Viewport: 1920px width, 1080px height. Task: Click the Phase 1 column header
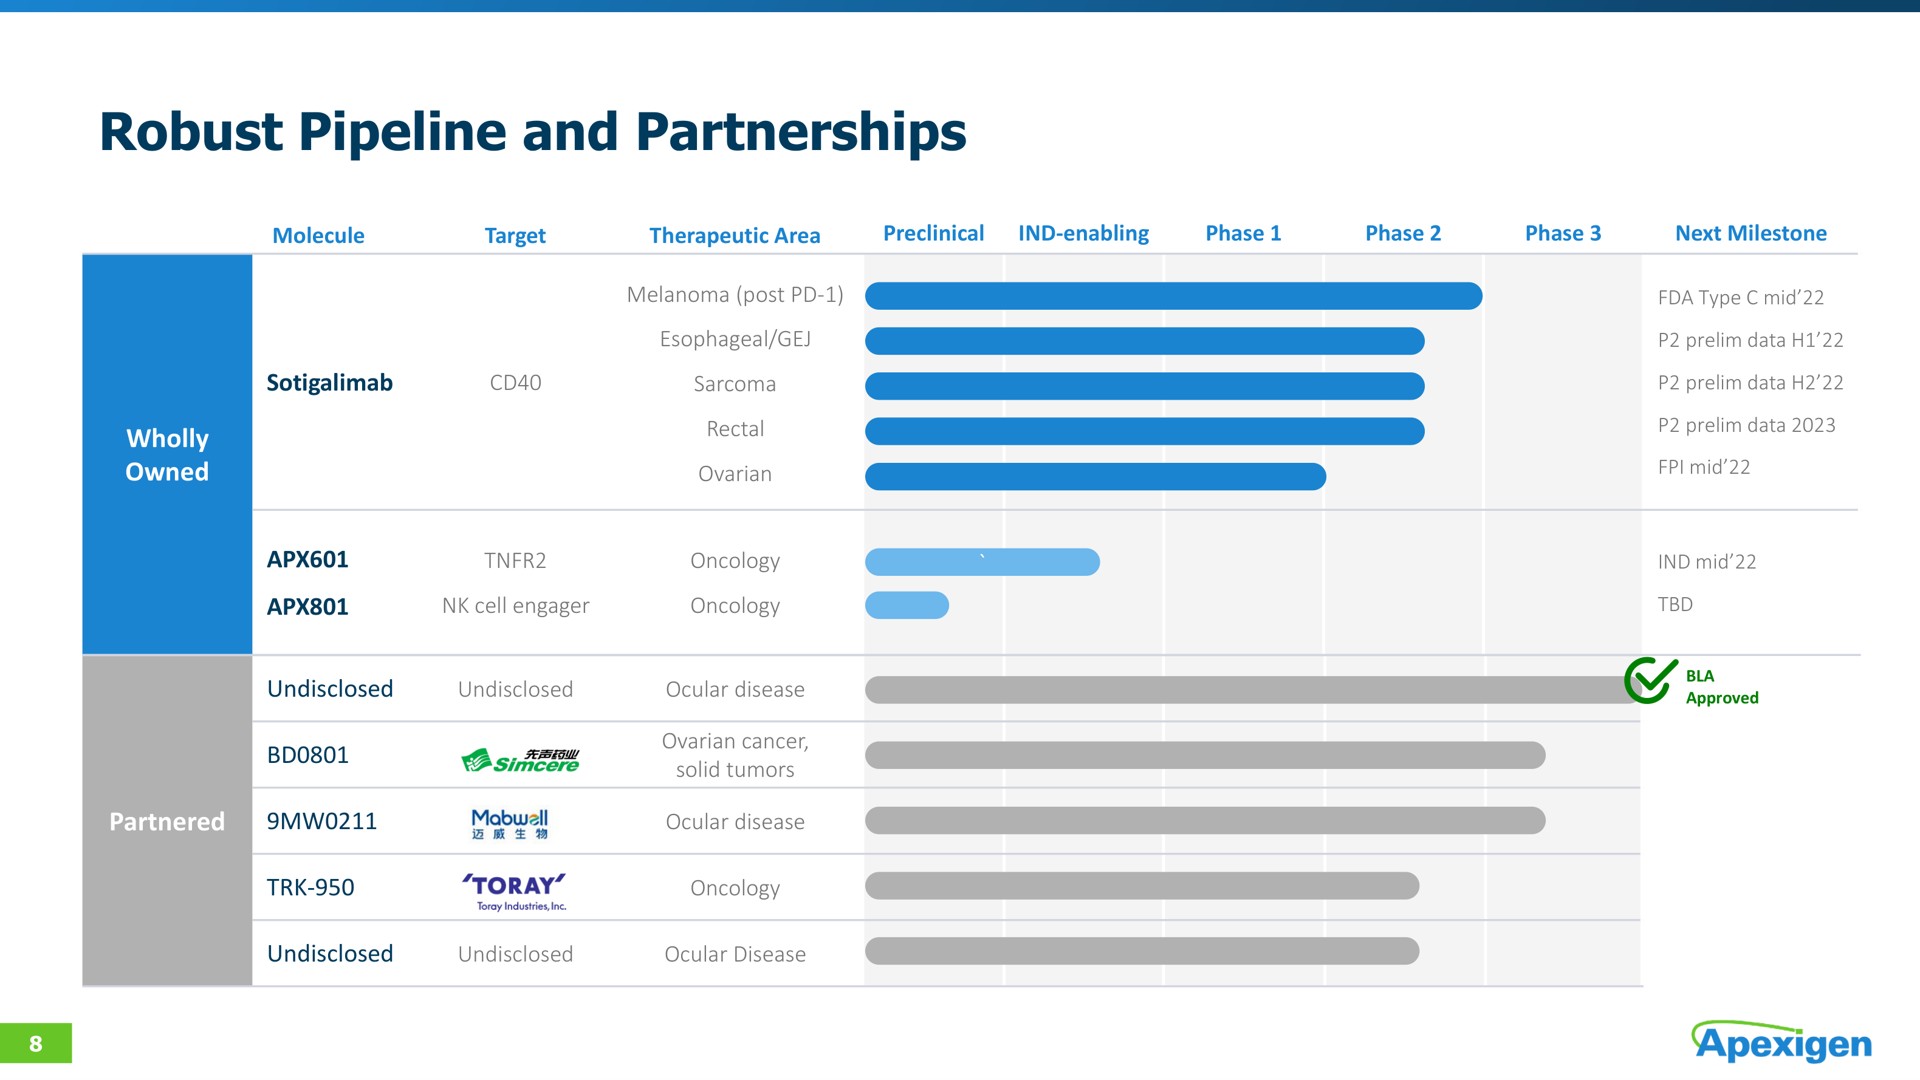point(1243,233)
